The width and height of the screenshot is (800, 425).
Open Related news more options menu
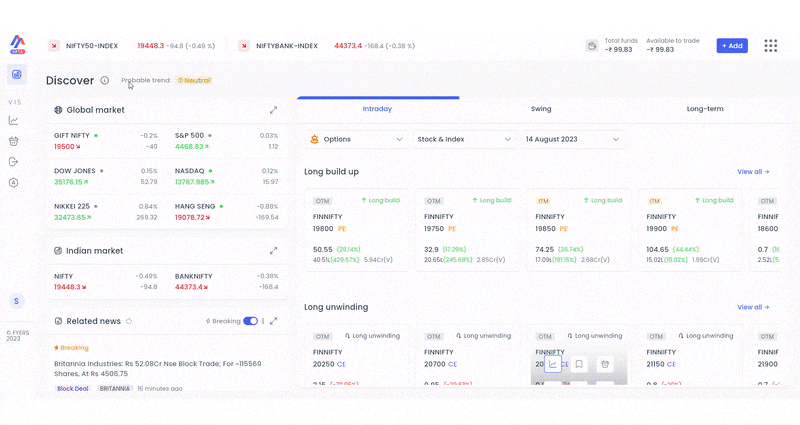(263, 321)
